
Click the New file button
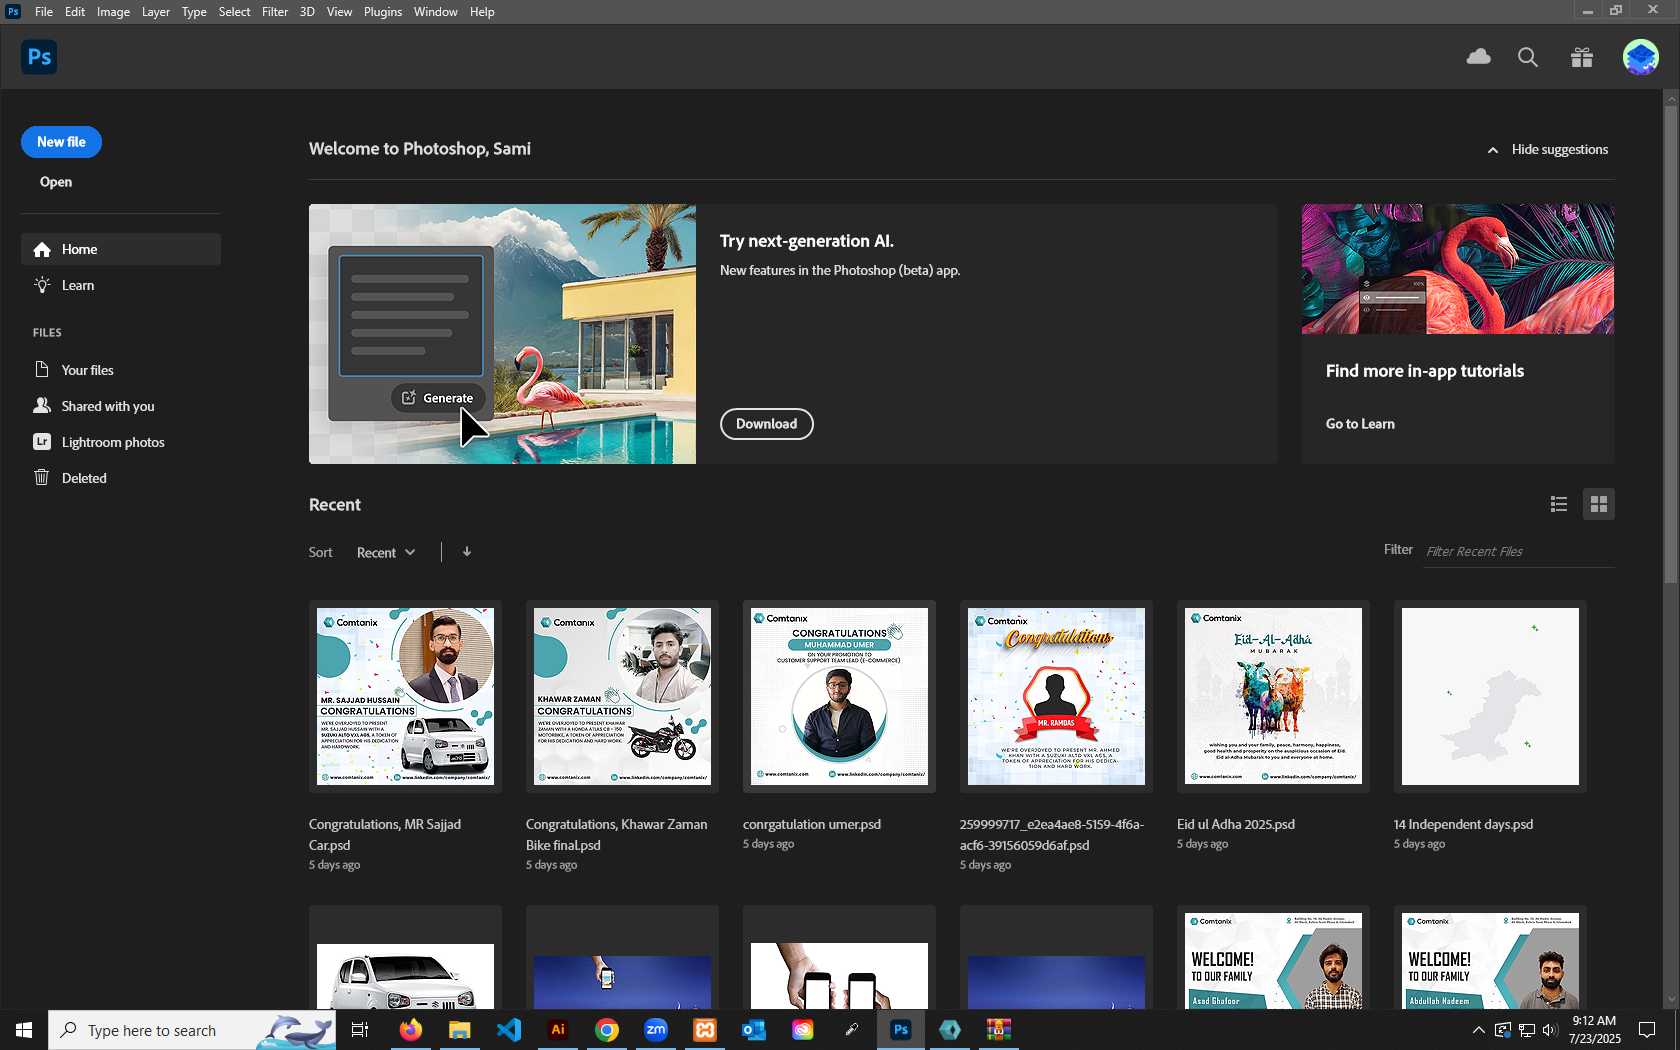point(61,142)
